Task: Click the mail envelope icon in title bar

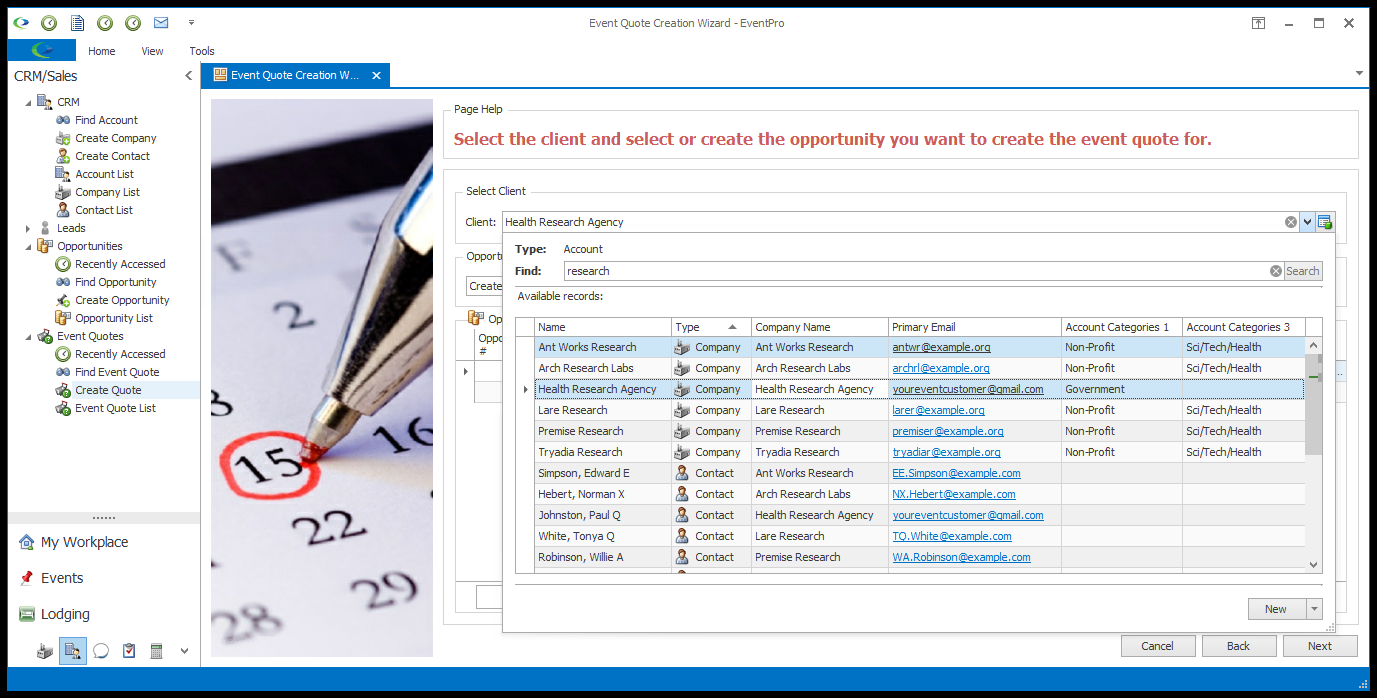Action: point(160,22)
